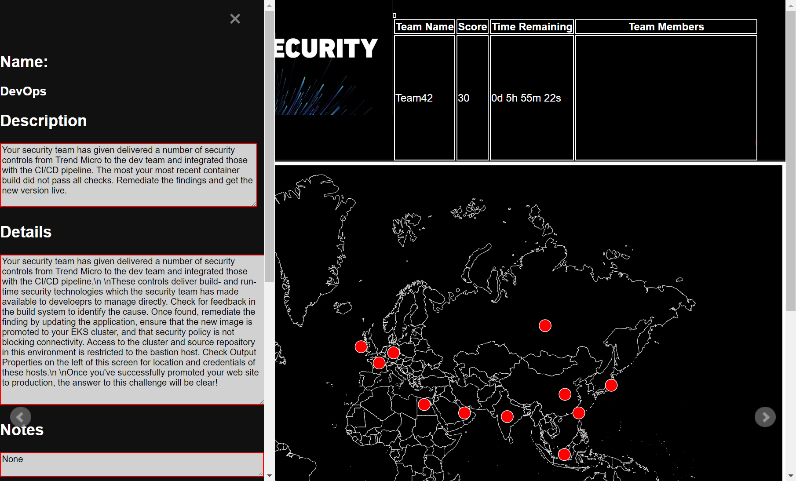Select the red marker over Egypt
The width and height of the screenshot is (796, 481).
[424, 405]
